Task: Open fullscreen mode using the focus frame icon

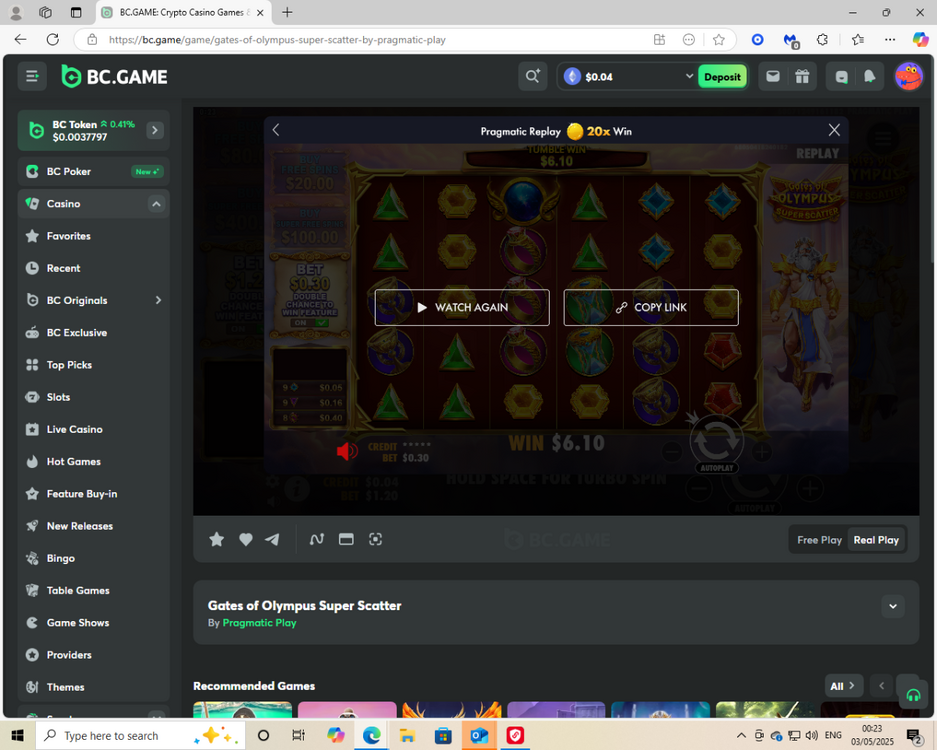Action: coord(375,539)
